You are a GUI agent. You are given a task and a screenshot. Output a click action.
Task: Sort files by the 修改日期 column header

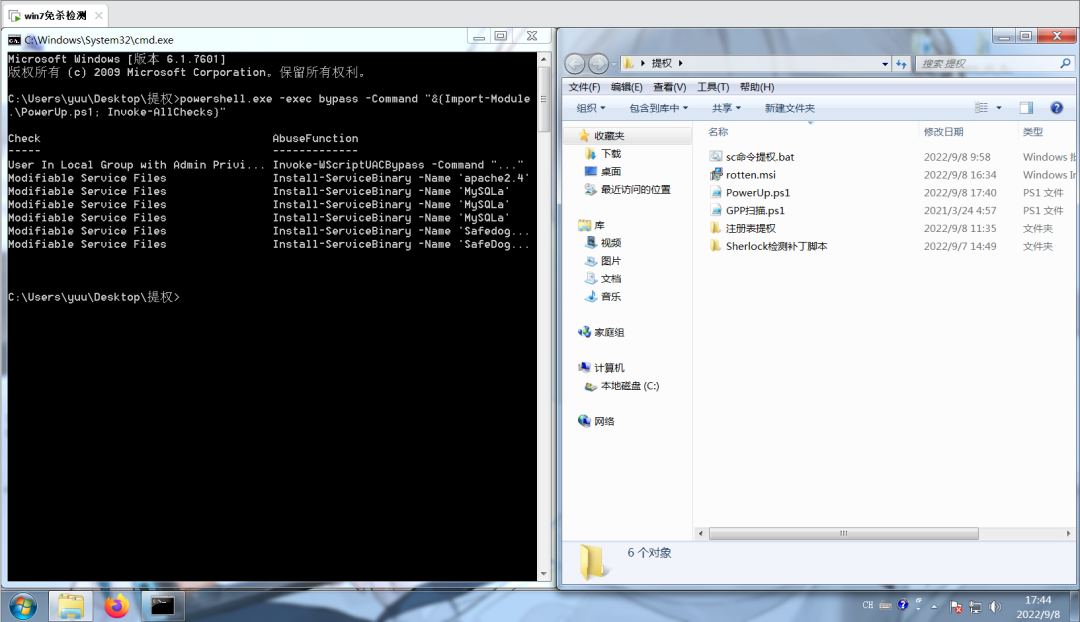coord(946,132)
